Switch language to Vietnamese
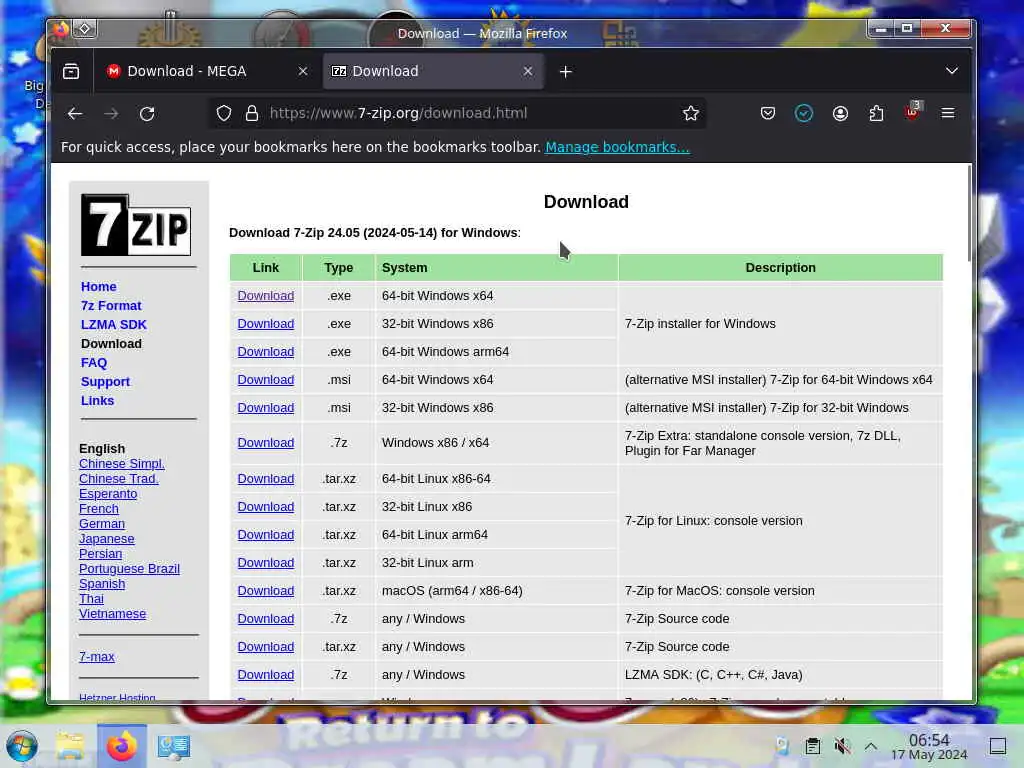Image resolution: width=1024 pixels, height=768 pixels. click(x=112, y=614)
